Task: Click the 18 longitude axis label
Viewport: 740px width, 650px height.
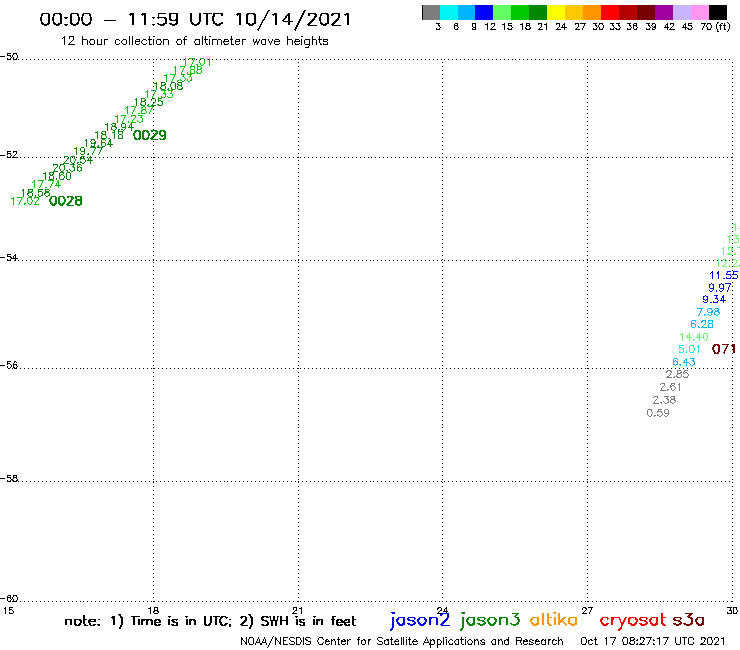Action: [x=153, y=610]
